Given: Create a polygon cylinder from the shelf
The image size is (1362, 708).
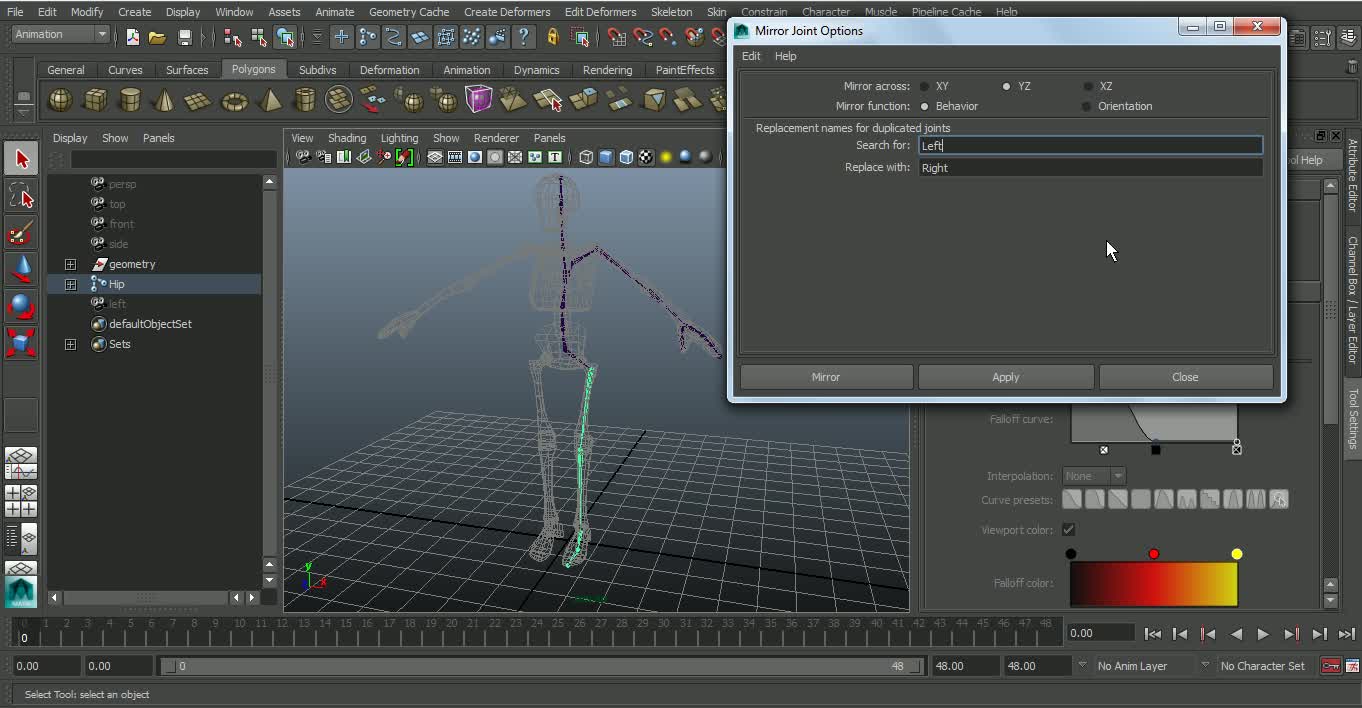Looking at the screenshot, I should (130, 100).
